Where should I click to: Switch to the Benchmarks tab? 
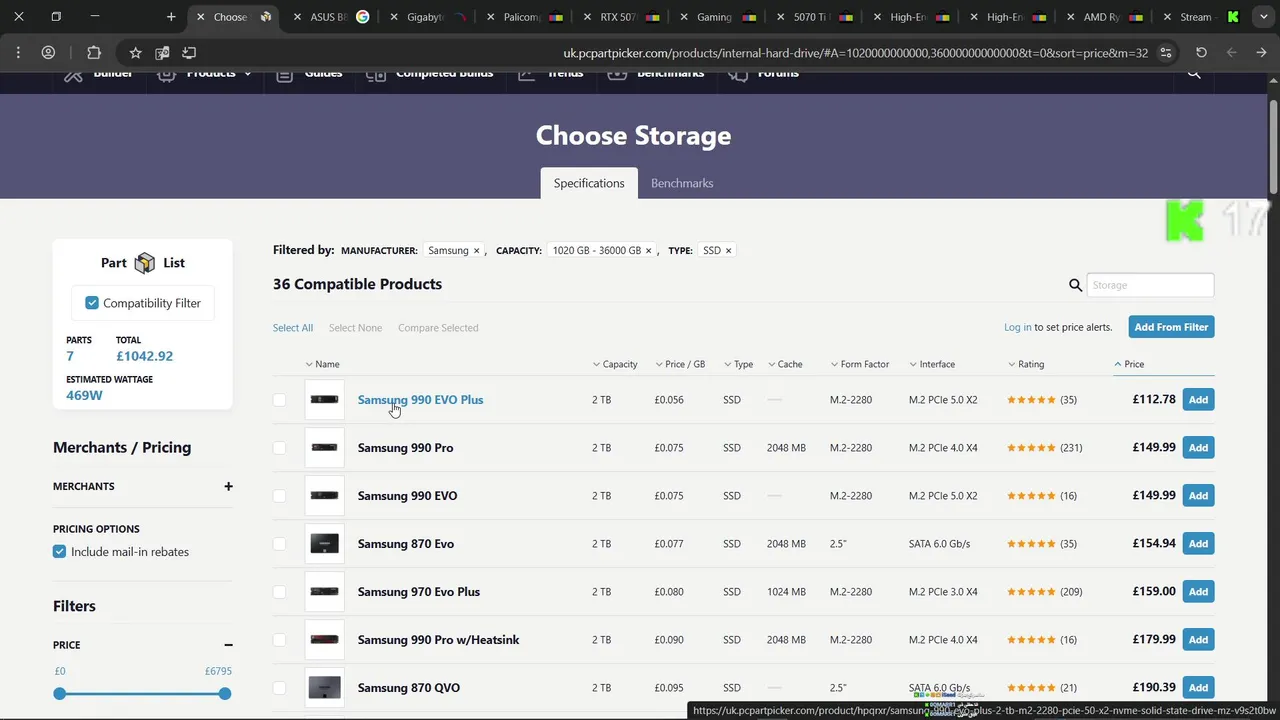[x=682, y=183]
